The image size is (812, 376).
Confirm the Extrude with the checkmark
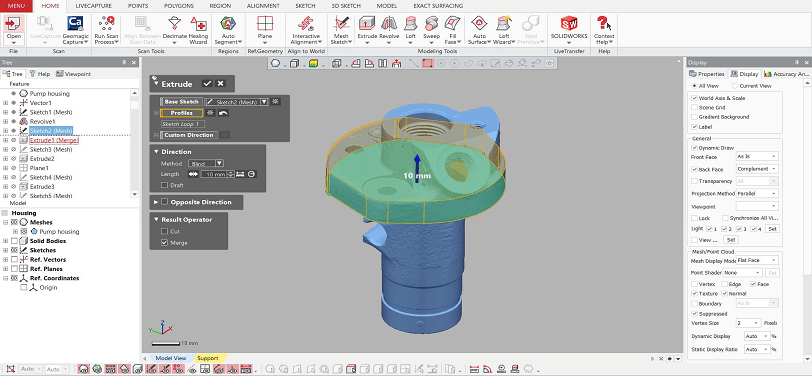[207, 83]
